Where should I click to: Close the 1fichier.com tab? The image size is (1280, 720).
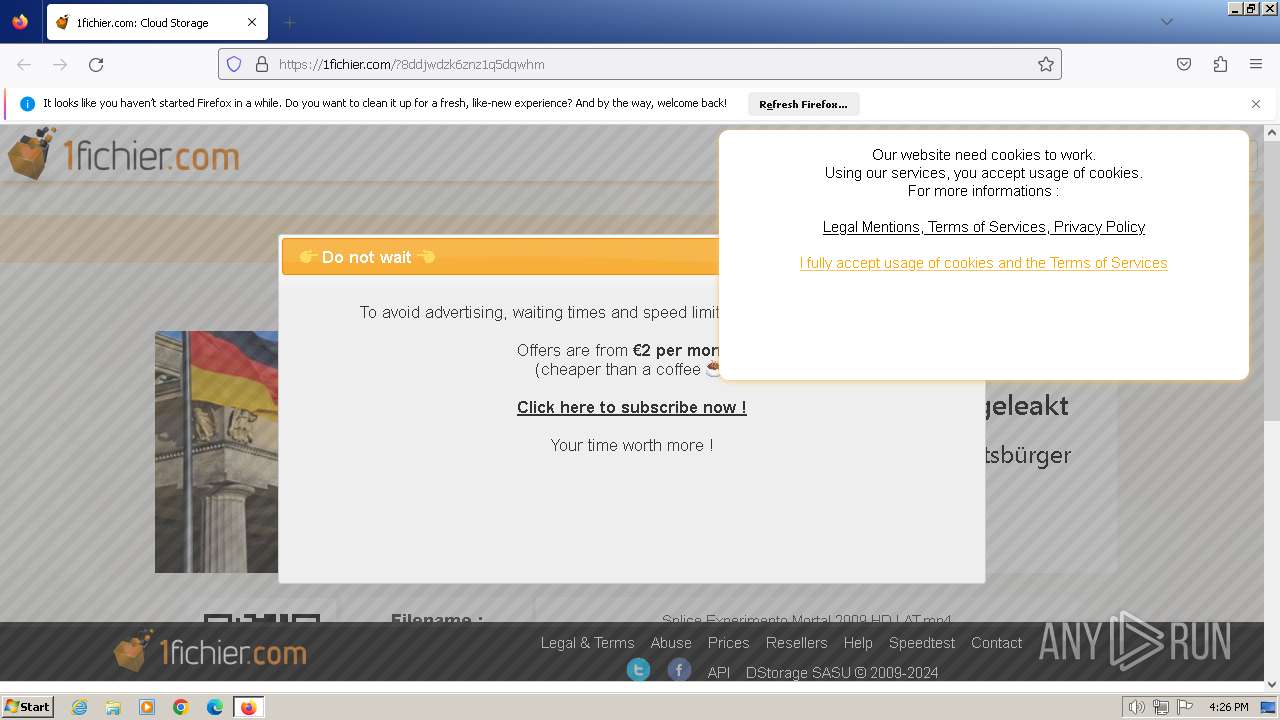pyautogui.click(x=252, y=22)
